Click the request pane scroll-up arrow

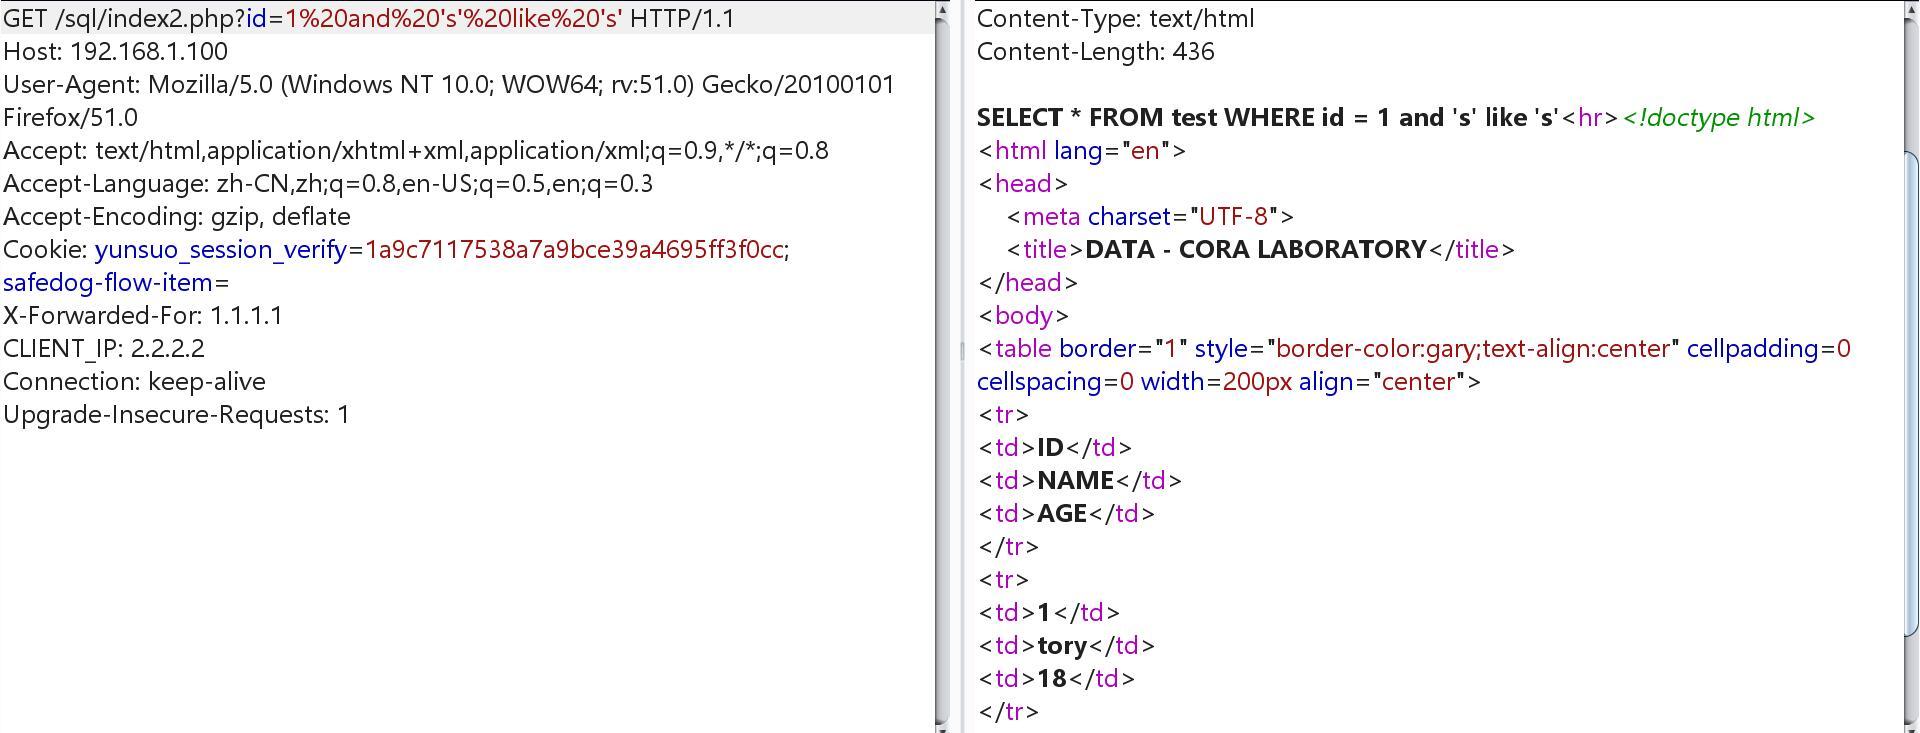(x=941, y=11)
